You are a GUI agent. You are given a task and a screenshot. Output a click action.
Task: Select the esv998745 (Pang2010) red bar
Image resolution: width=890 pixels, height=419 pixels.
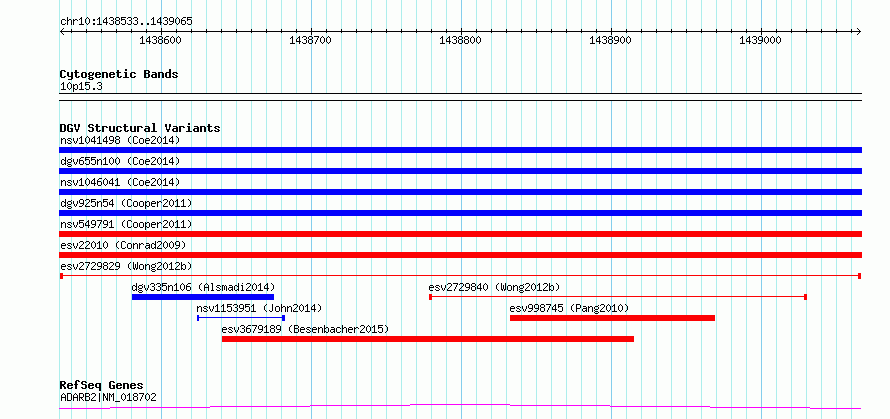(x=612, y=318)
